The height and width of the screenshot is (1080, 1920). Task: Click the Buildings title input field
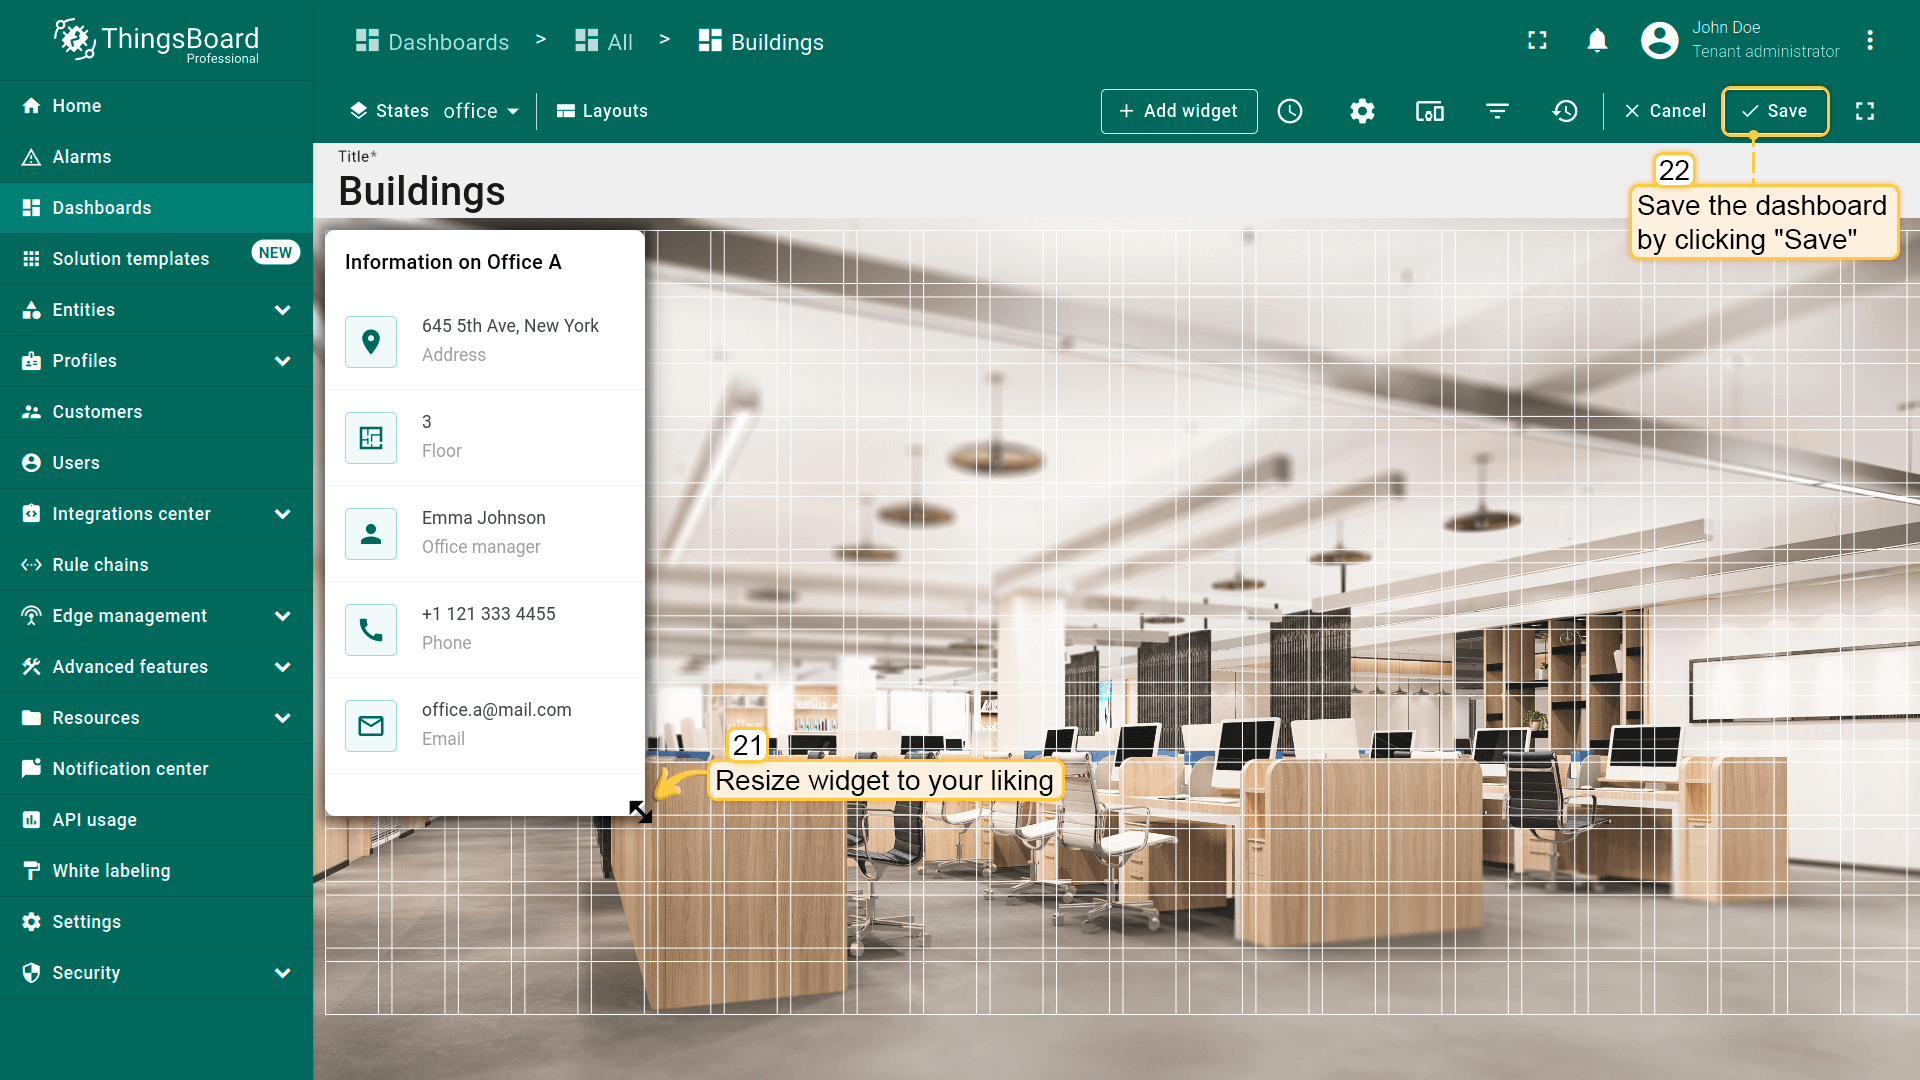(422, 191)
